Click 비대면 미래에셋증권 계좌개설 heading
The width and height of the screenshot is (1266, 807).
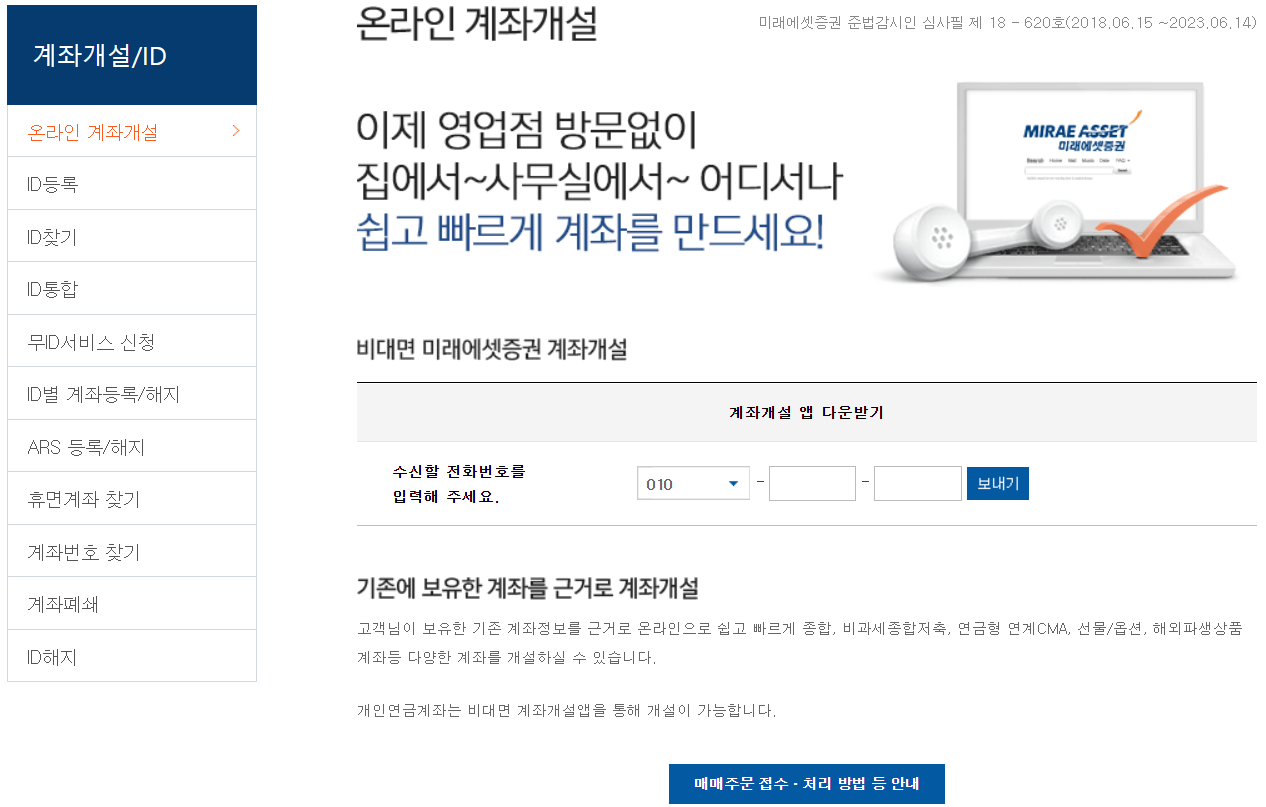pos(491,350)
